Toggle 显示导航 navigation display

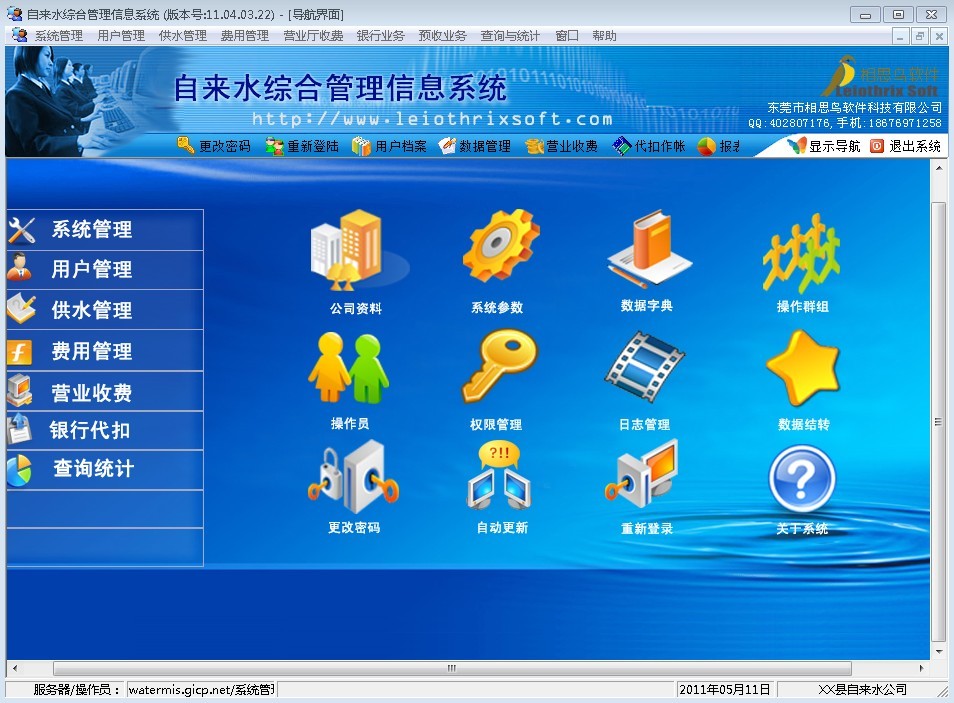click(x=824, y=146)
